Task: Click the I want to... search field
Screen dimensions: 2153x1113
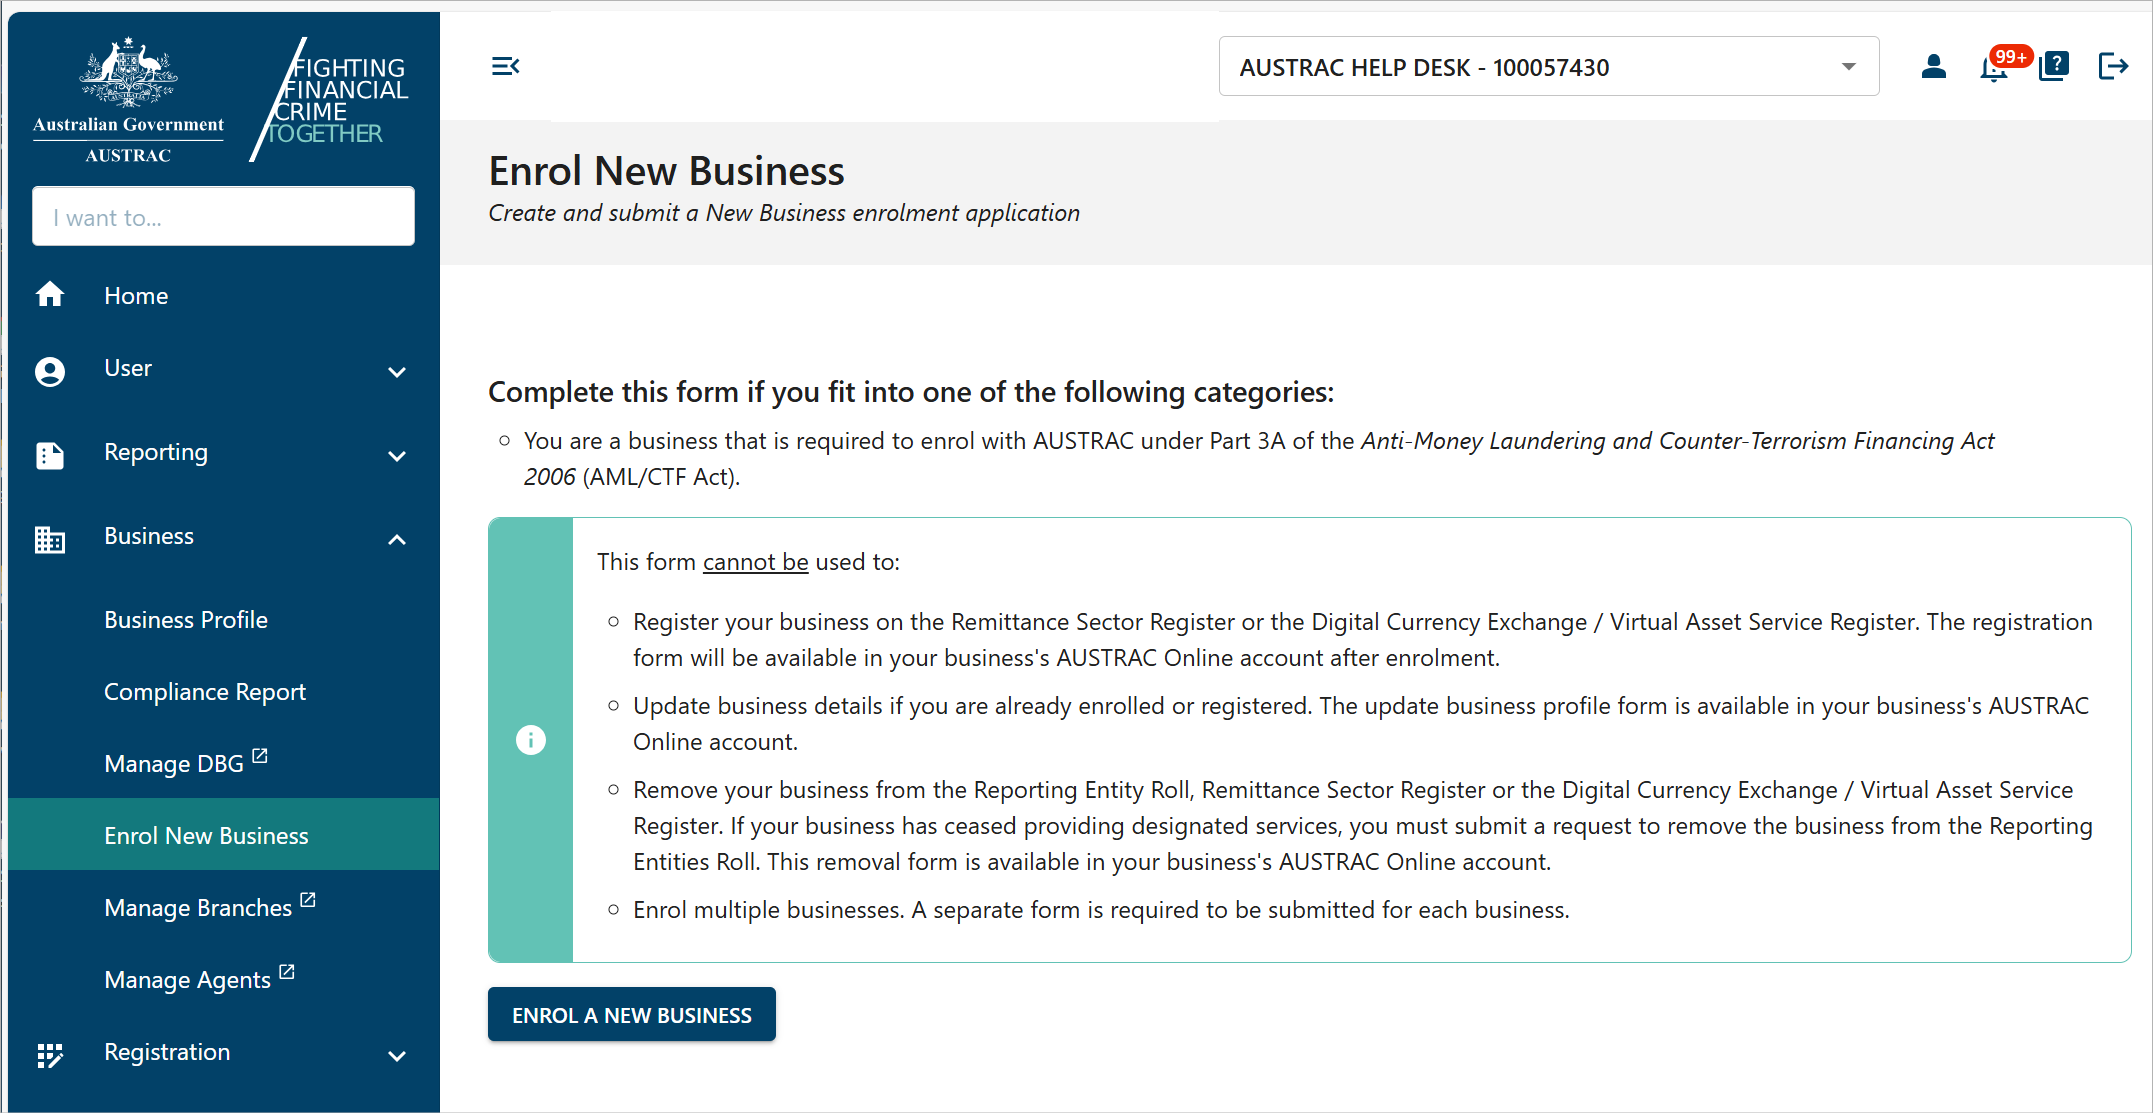Action: [x=223, y=216]
